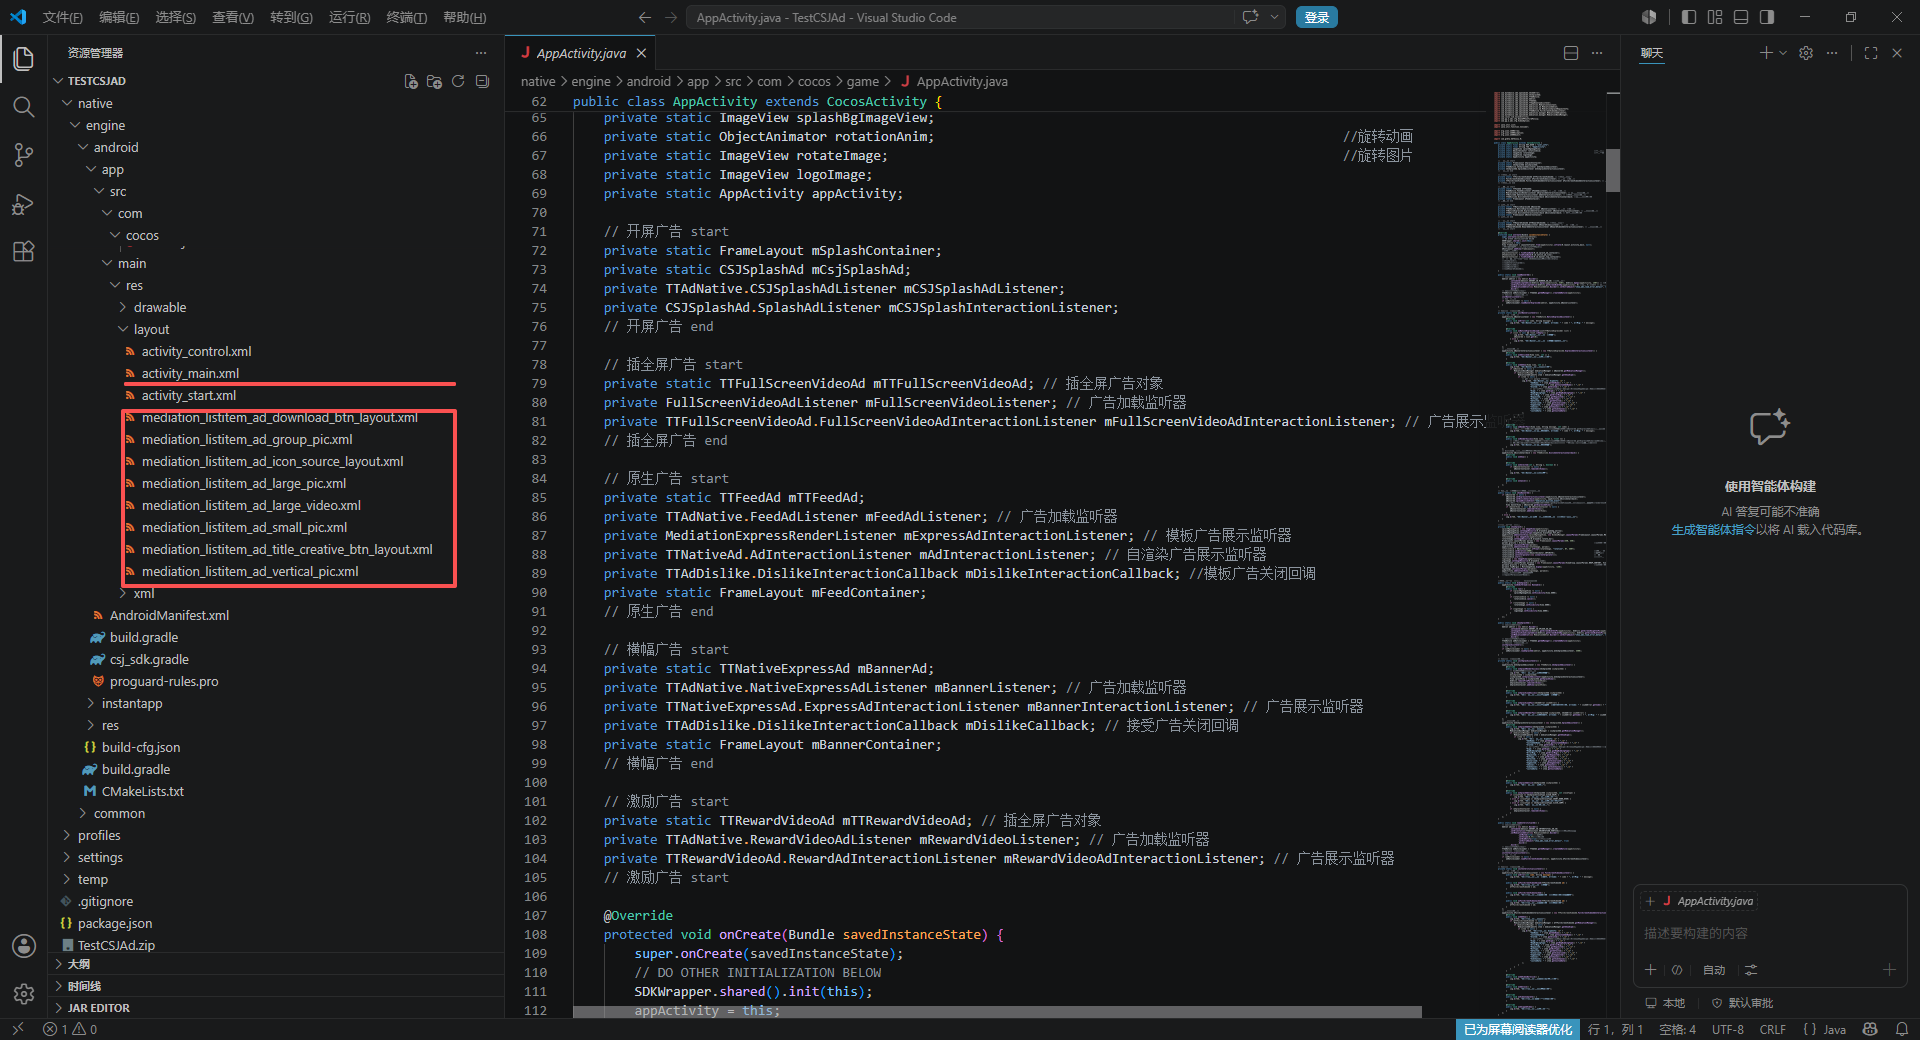Open Run and Debug view
This screenshot has height=1040, width=1920.
(24, 204)
